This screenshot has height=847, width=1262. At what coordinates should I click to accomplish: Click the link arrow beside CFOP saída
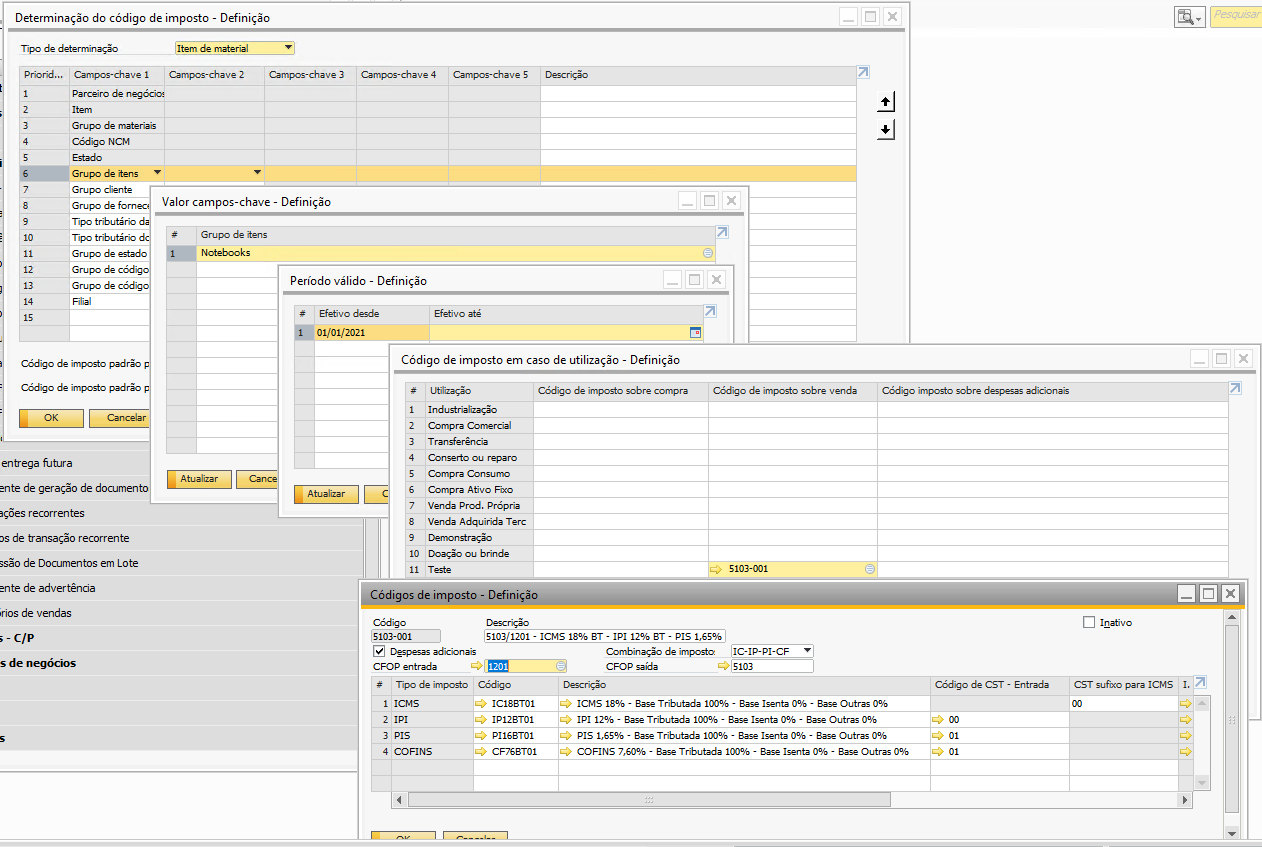point(723,666)
